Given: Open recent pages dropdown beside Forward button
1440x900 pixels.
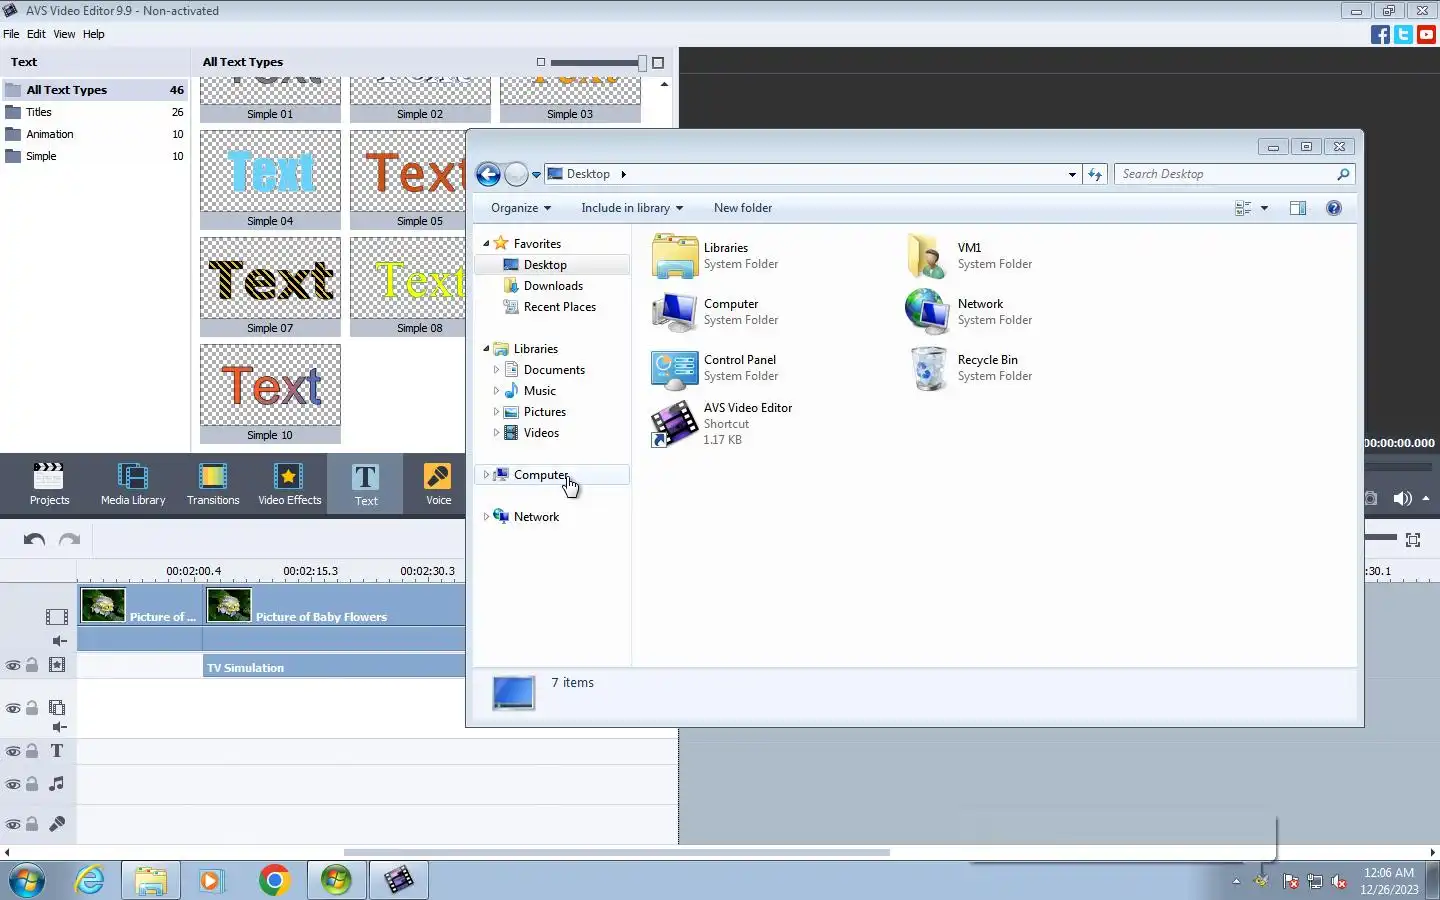Looking at the screenshot, I should coord(536,175).
